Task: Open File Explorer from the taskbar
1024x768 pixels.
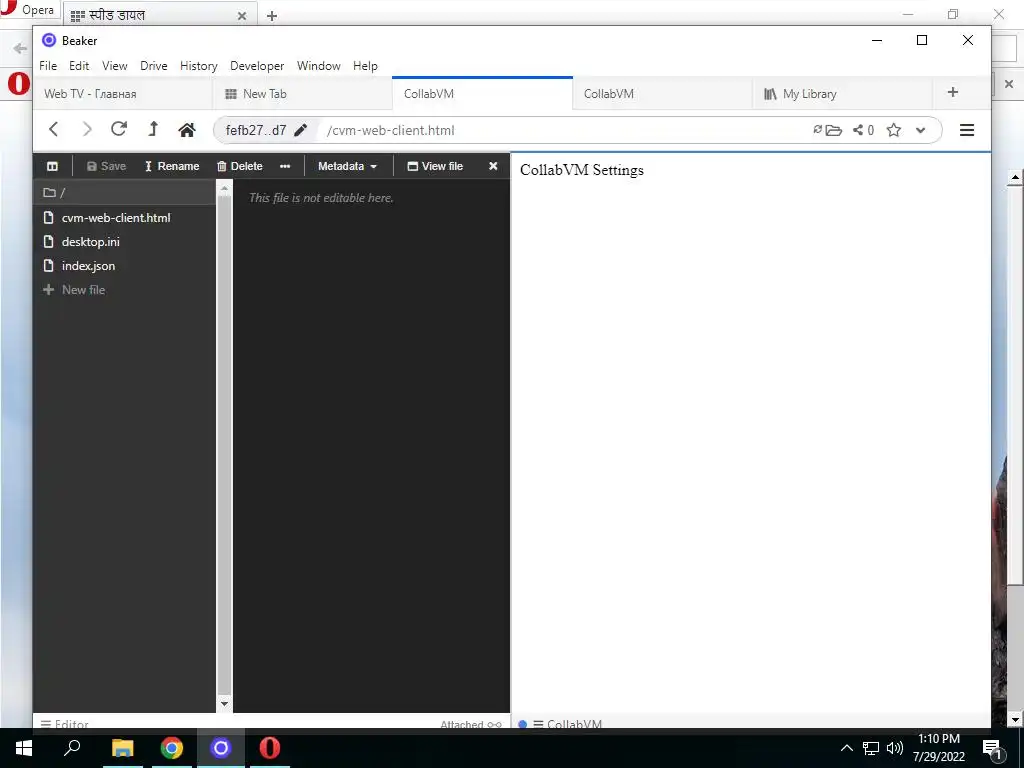Action: [122, 748]
